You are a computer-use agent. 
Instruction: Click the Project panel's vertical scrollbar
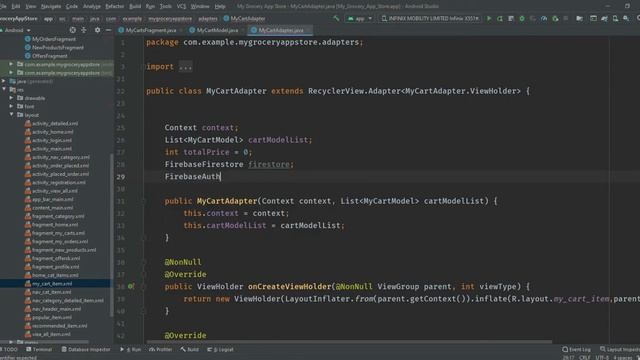(x=111, y=235)
